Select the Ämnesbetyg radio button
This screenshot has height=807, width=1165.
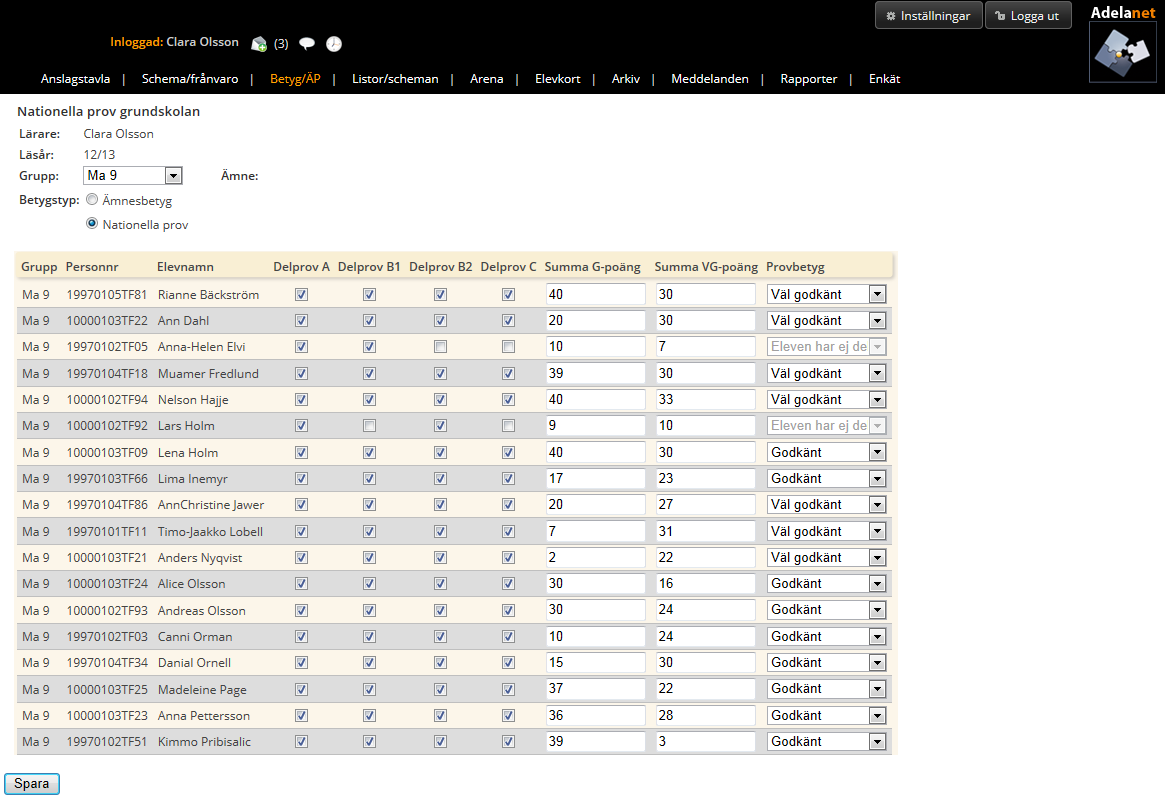tap(92, 199)
